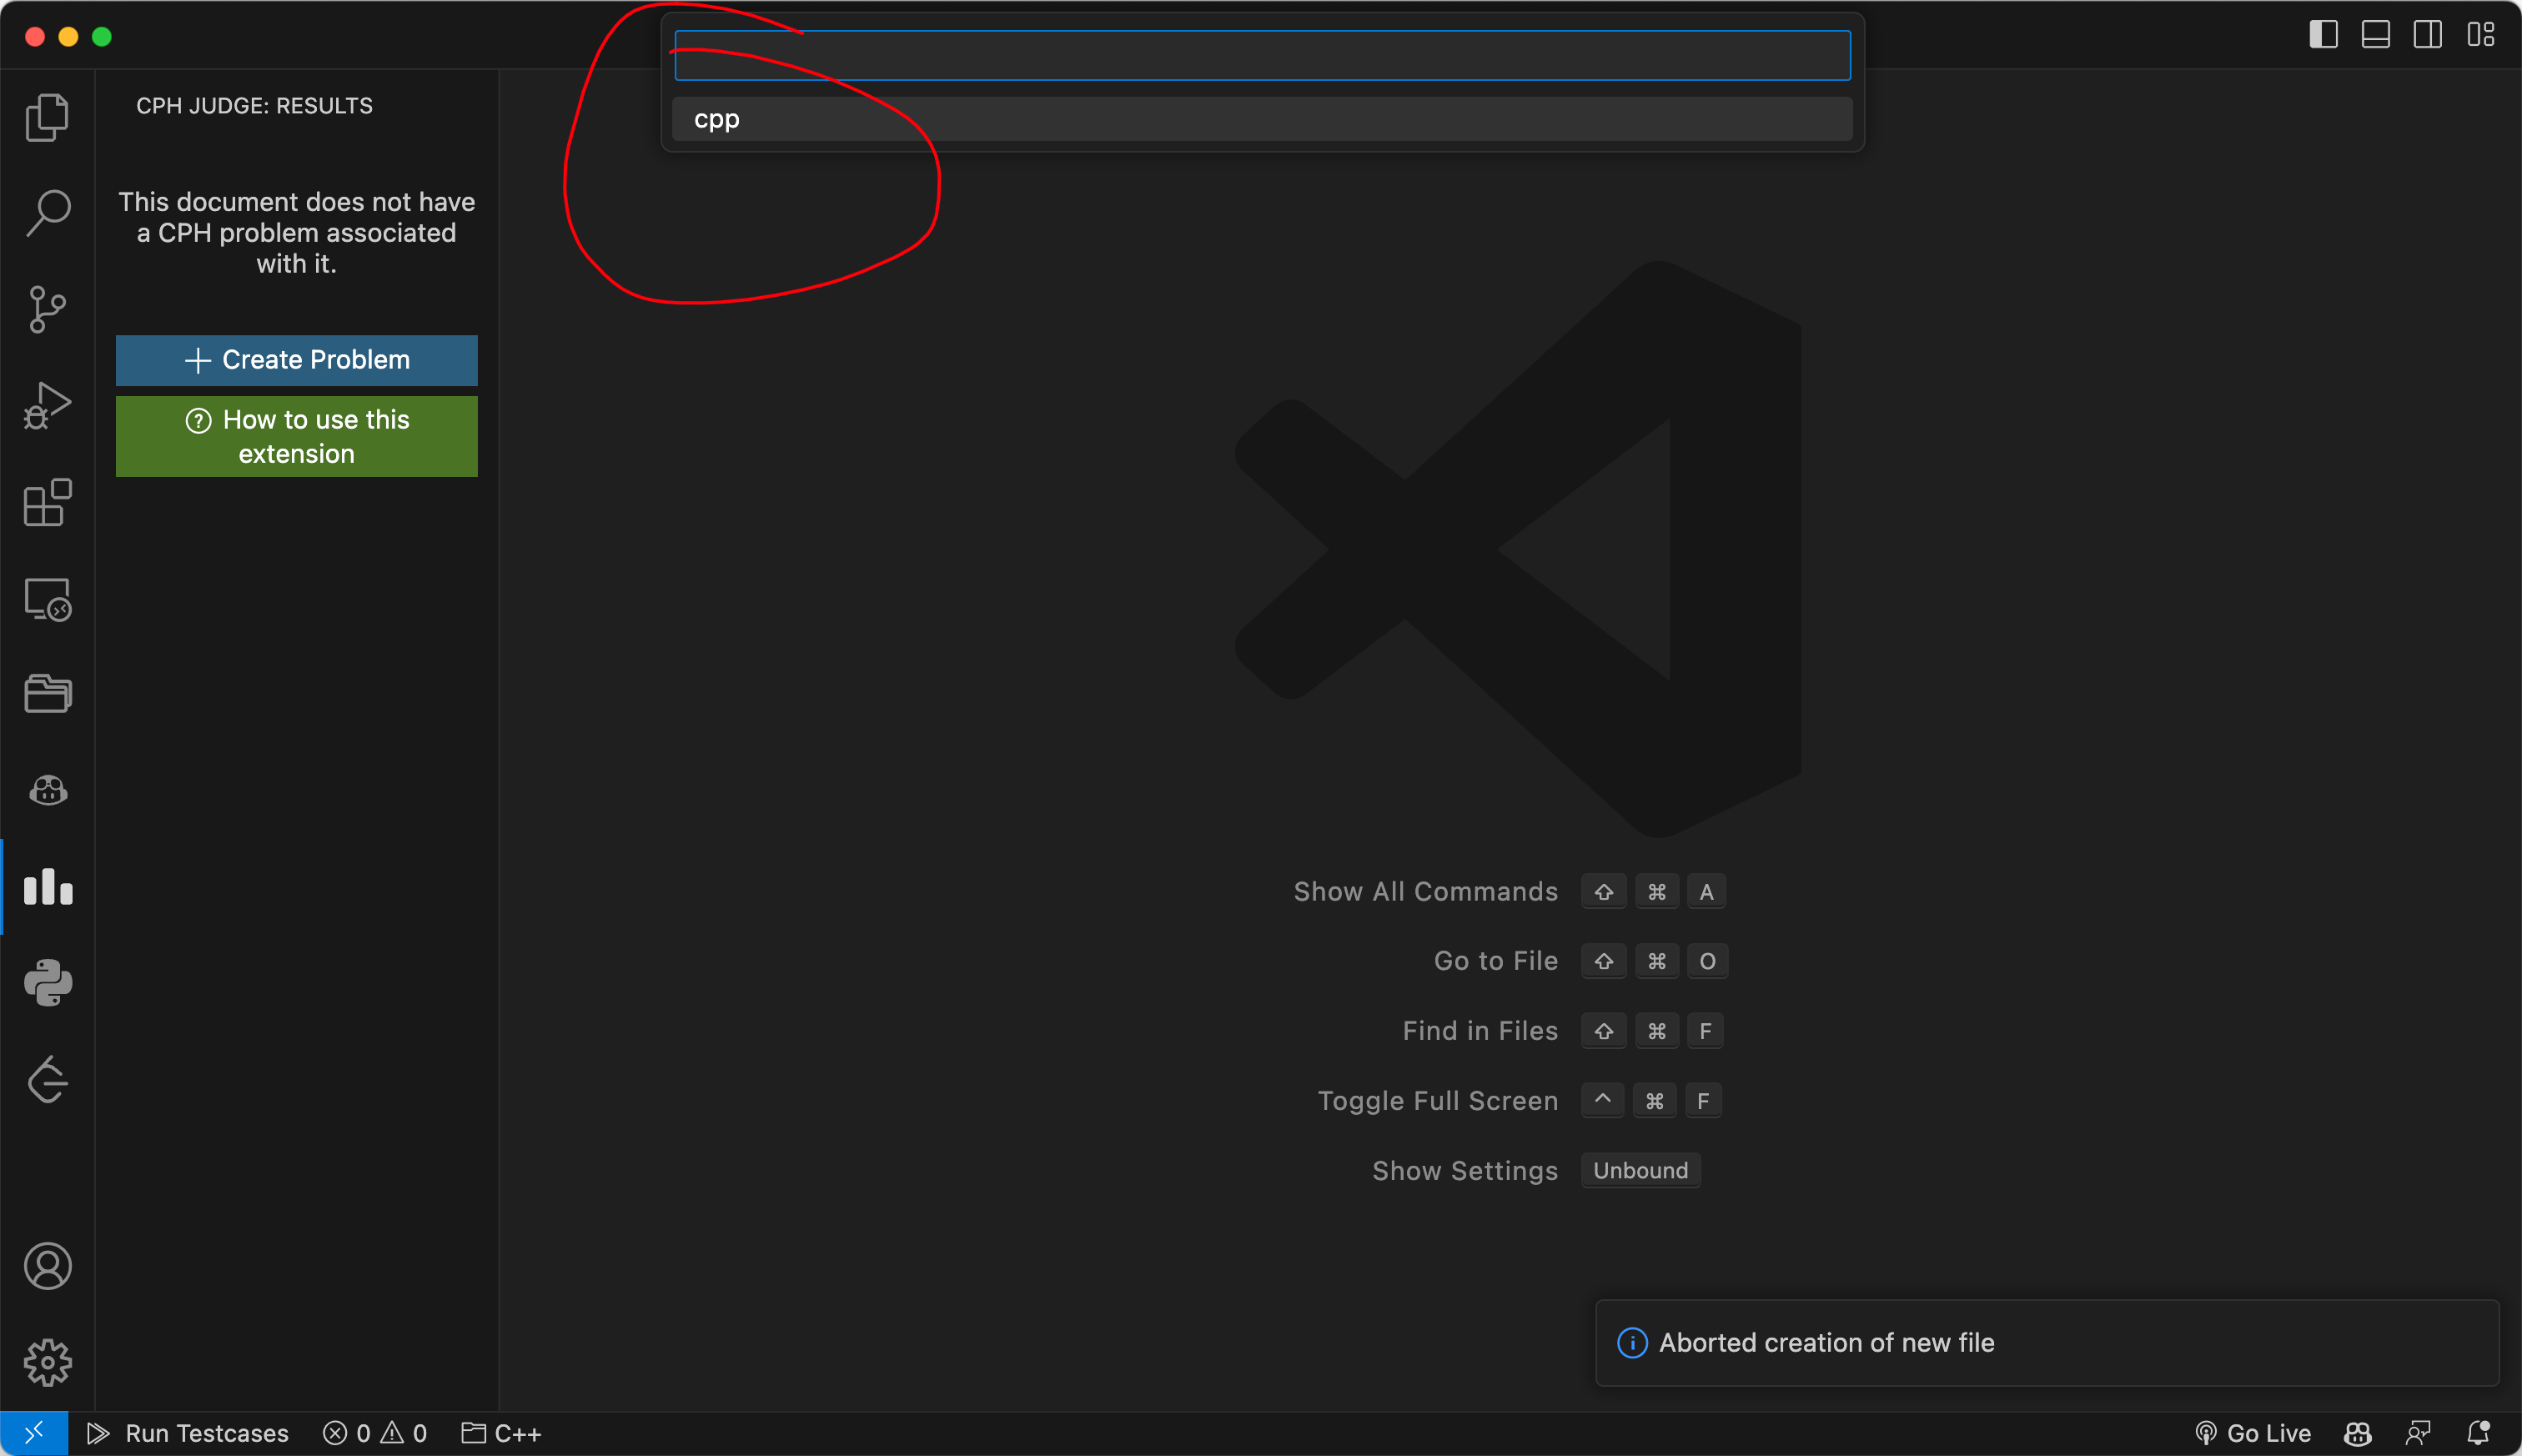Open Customize Layout icon
This screenshot has width=2522, height=1456.
click(x=2480, y=35)
